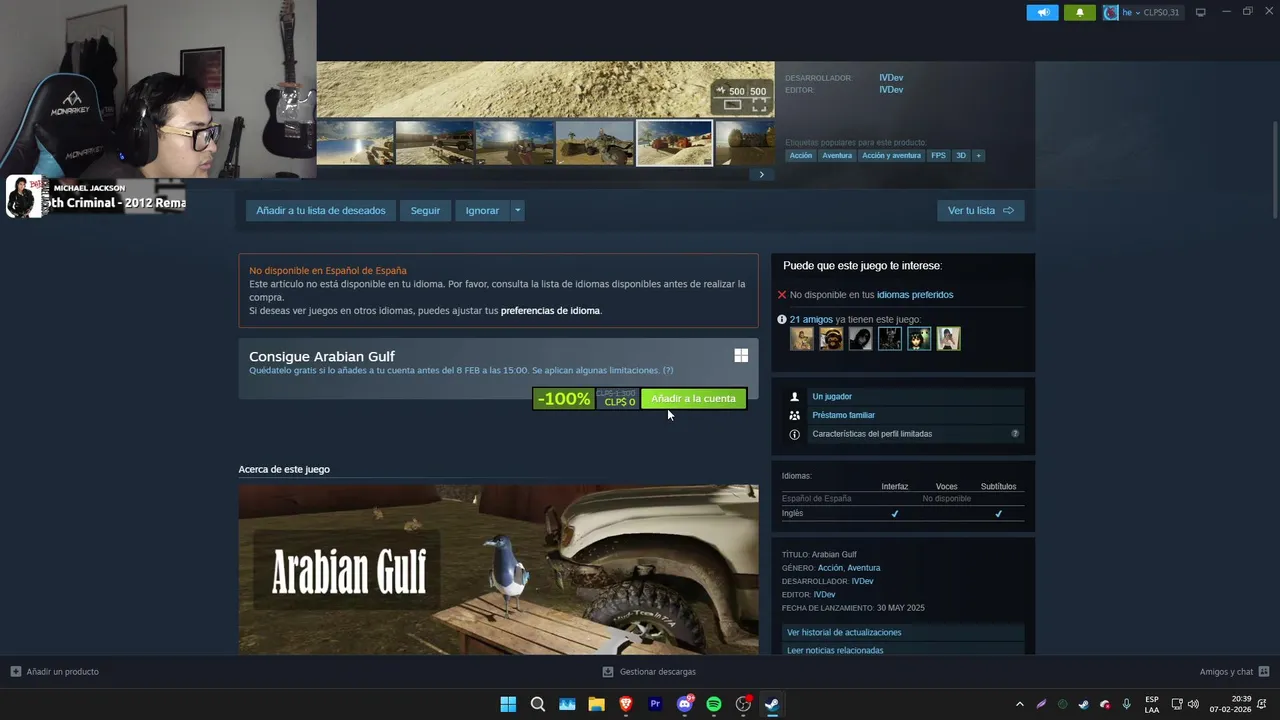
Task: Click the Acción y aventura tag
Action: [x=891, y=155]
